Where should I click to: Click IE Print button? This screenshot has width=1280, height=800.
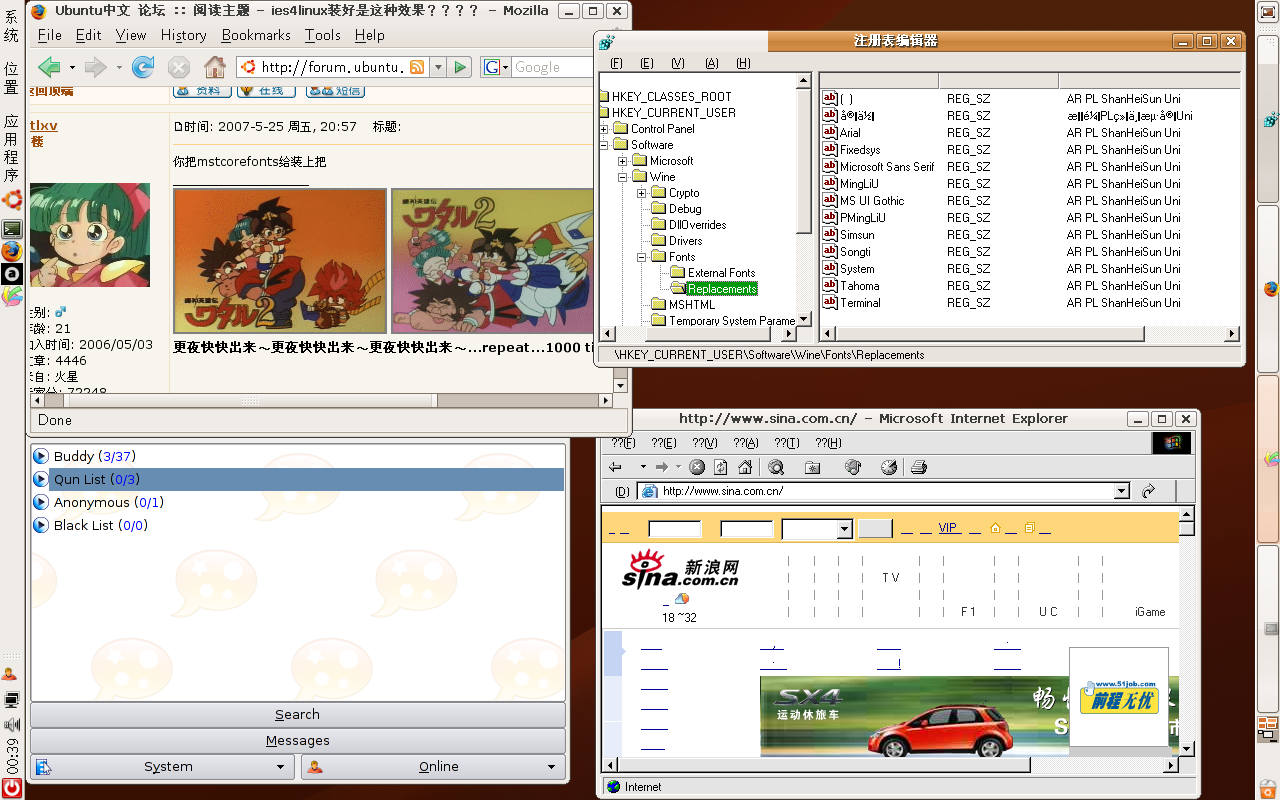[x=919, y=467]
